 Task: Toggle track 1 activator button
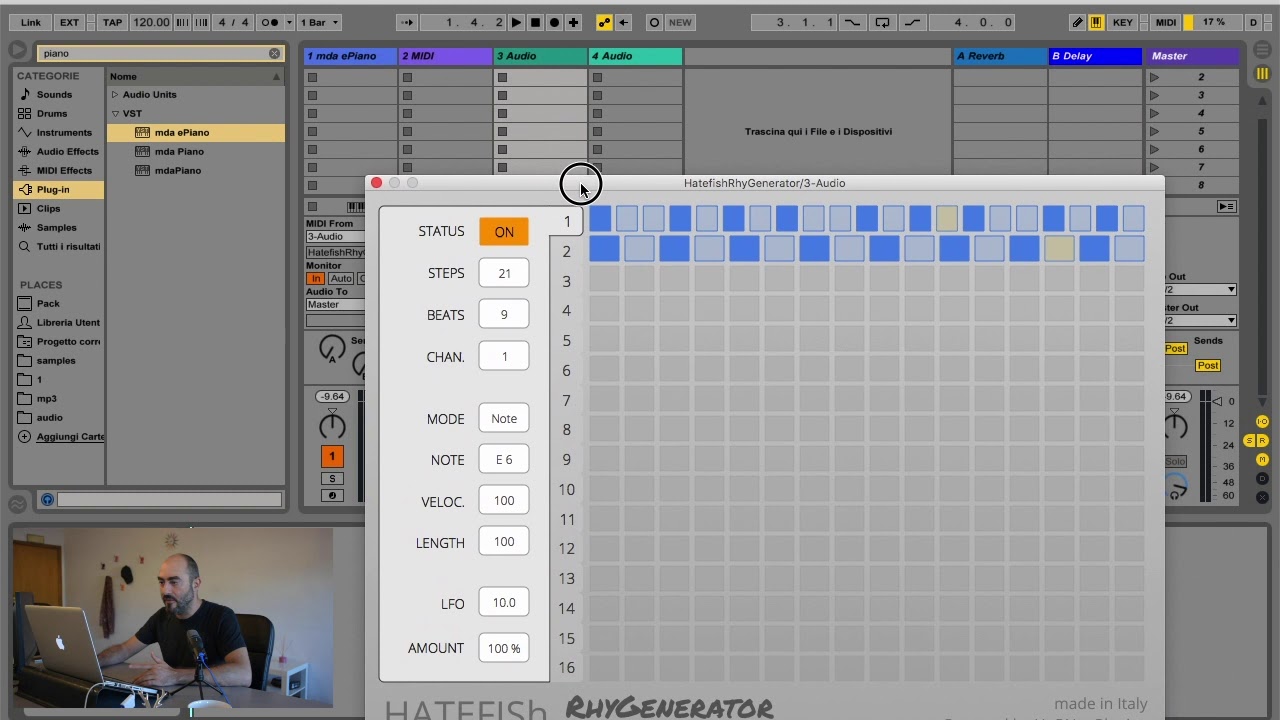click(332, 457)
